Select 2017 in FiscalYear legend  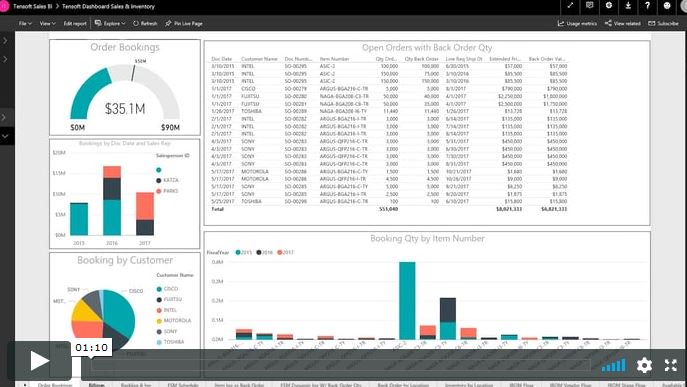pyautogui.click(x=286, y=252)
